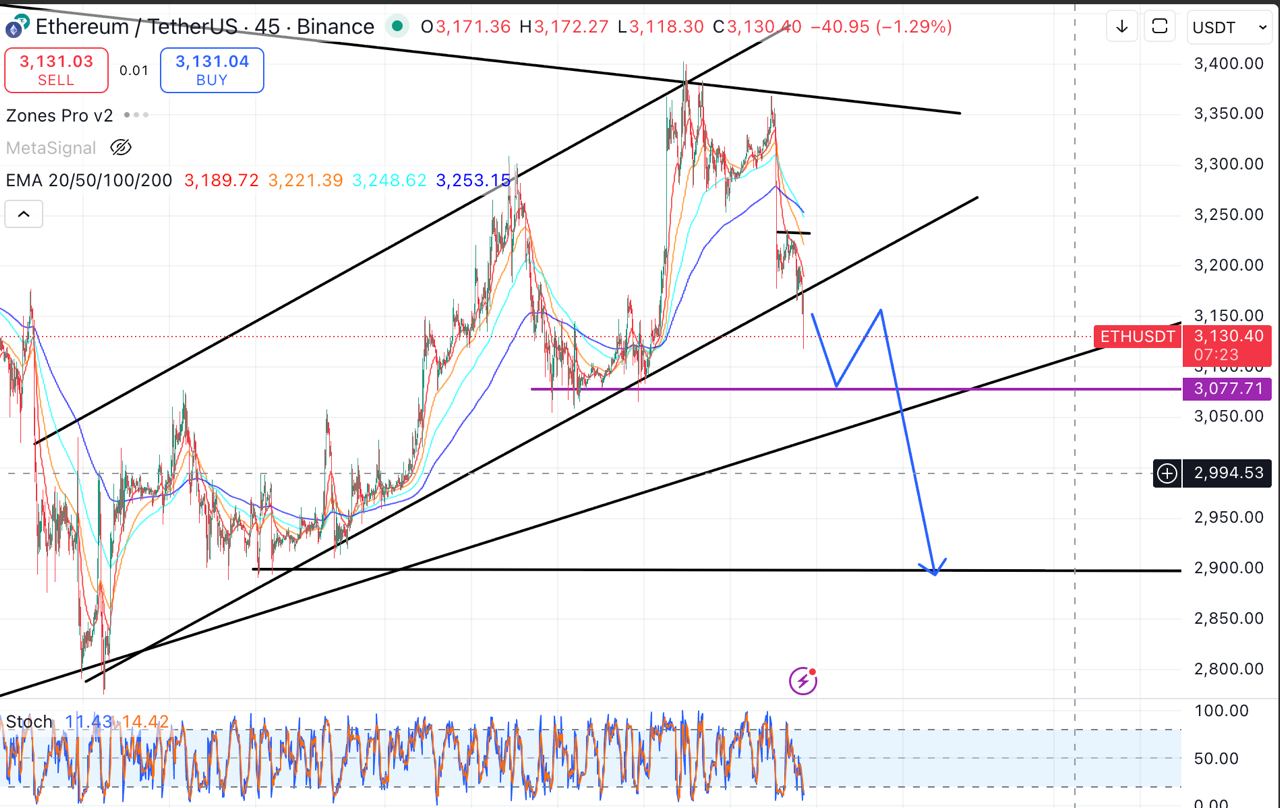
Task: Click the 3,300.00 price axis label
Action: click(x=1229, y=164)
